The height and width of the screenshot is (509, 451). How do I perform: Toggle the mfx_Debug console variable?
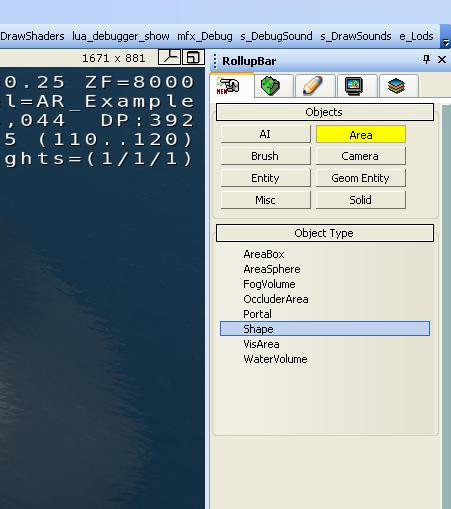point(205,36)
